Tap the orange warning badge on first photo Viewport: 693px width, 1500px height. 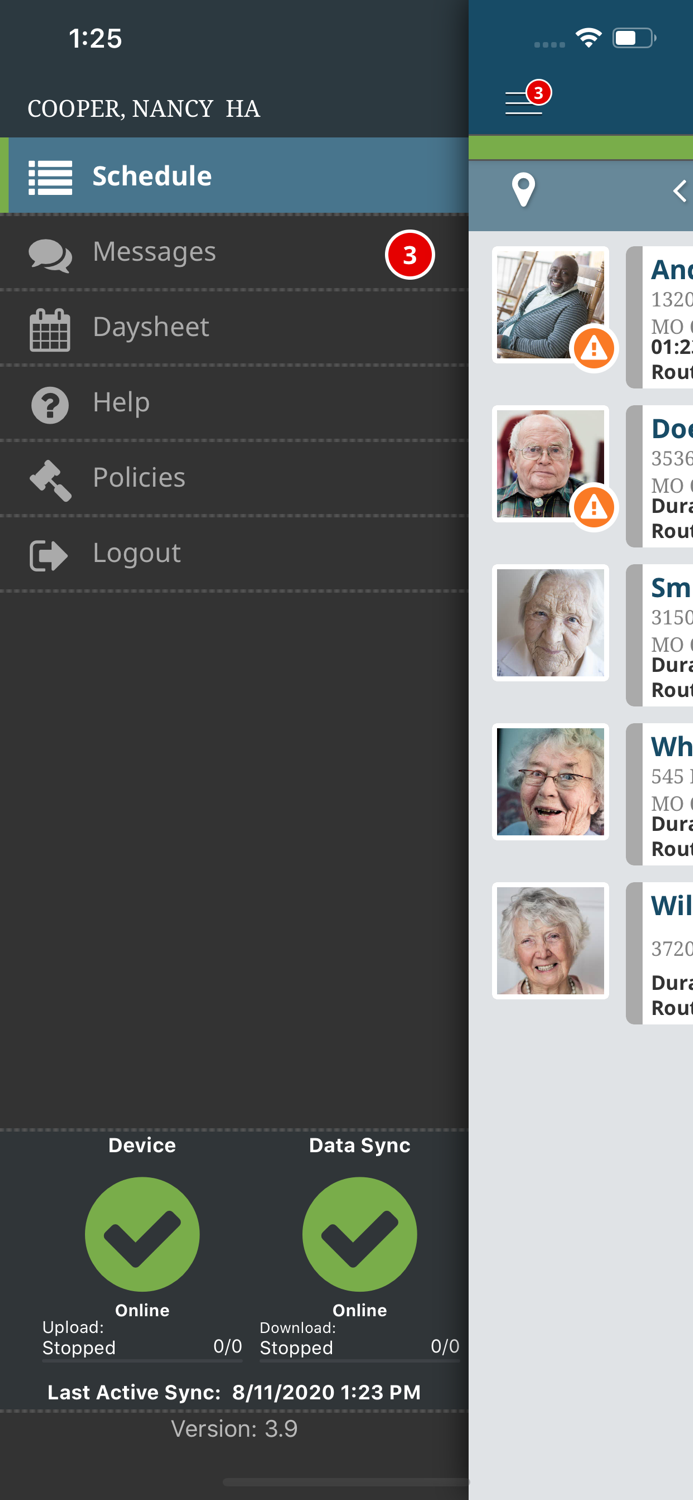click(x=594, y=348)
